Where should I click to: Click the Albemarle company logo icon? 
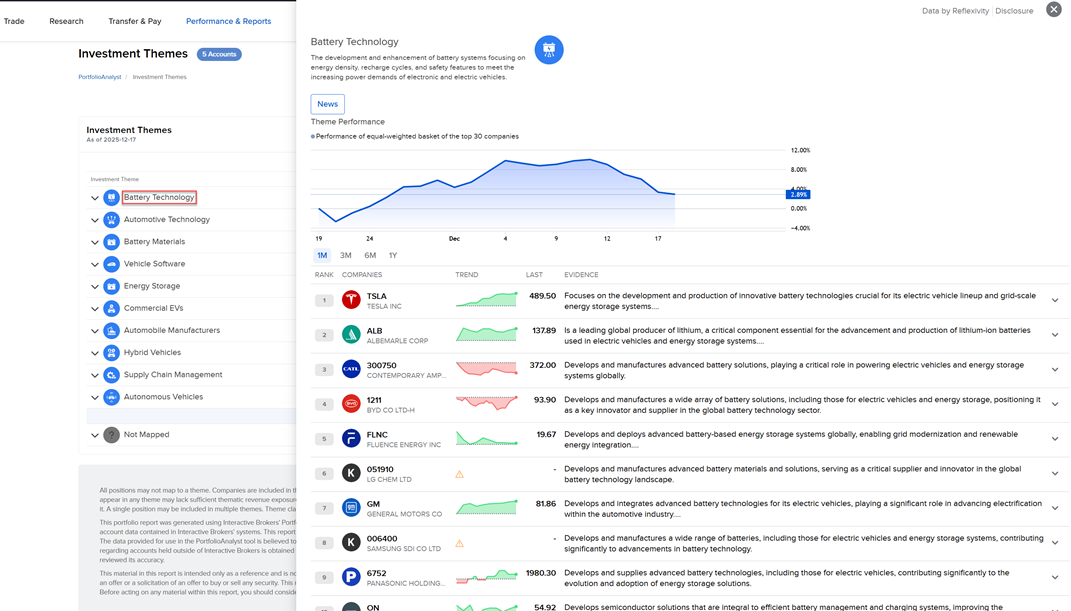351,335
